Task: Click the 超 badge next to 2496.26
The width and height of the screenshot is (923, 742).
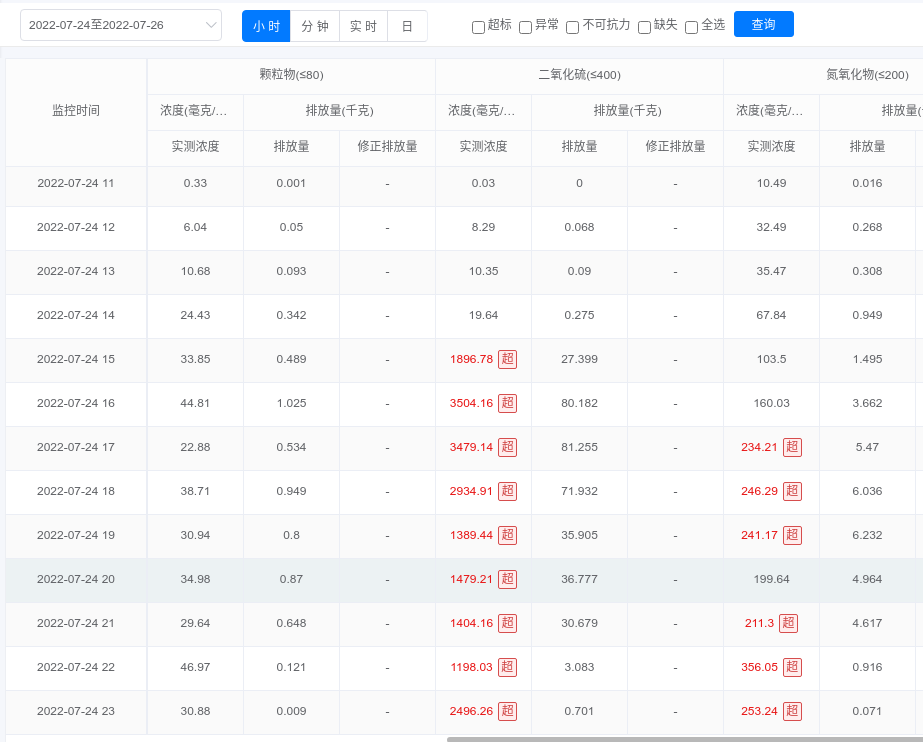Action: coord(507,711)
